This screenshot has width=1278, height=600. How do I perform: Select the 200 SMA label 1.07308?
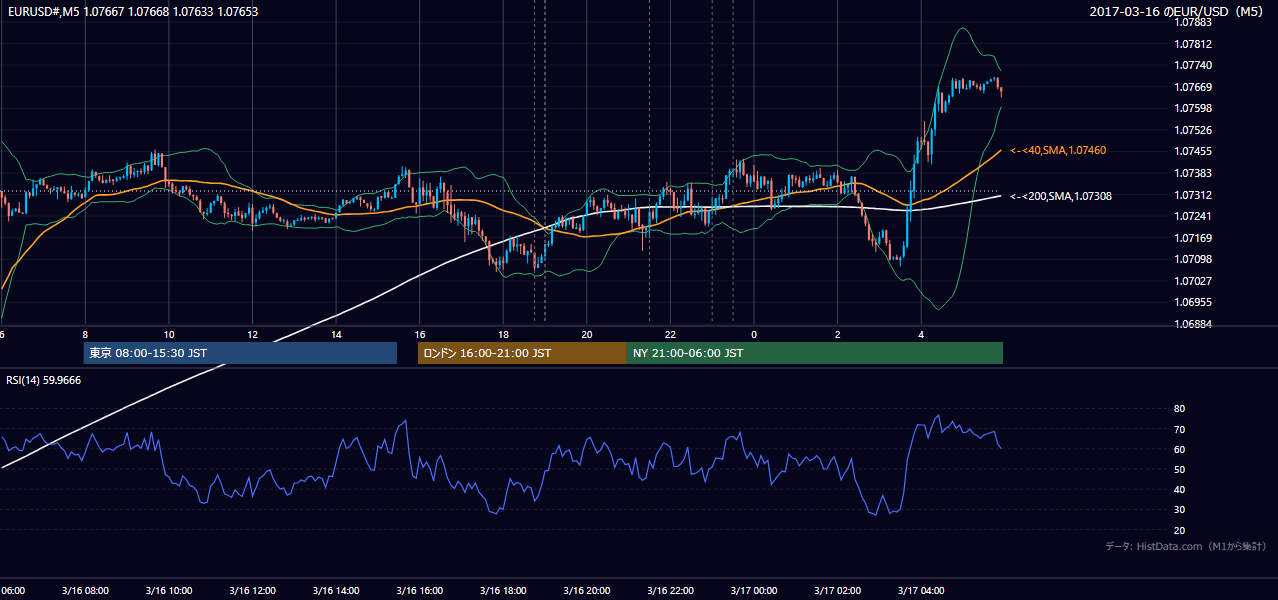1061,196
